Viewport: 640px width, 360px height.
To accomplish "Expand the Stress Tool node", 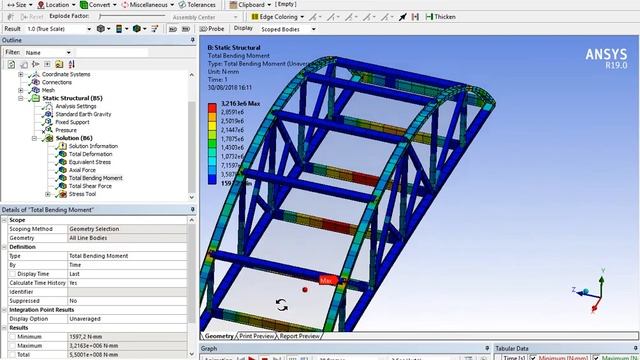I will pyautogui.click(x=48, y=194).
